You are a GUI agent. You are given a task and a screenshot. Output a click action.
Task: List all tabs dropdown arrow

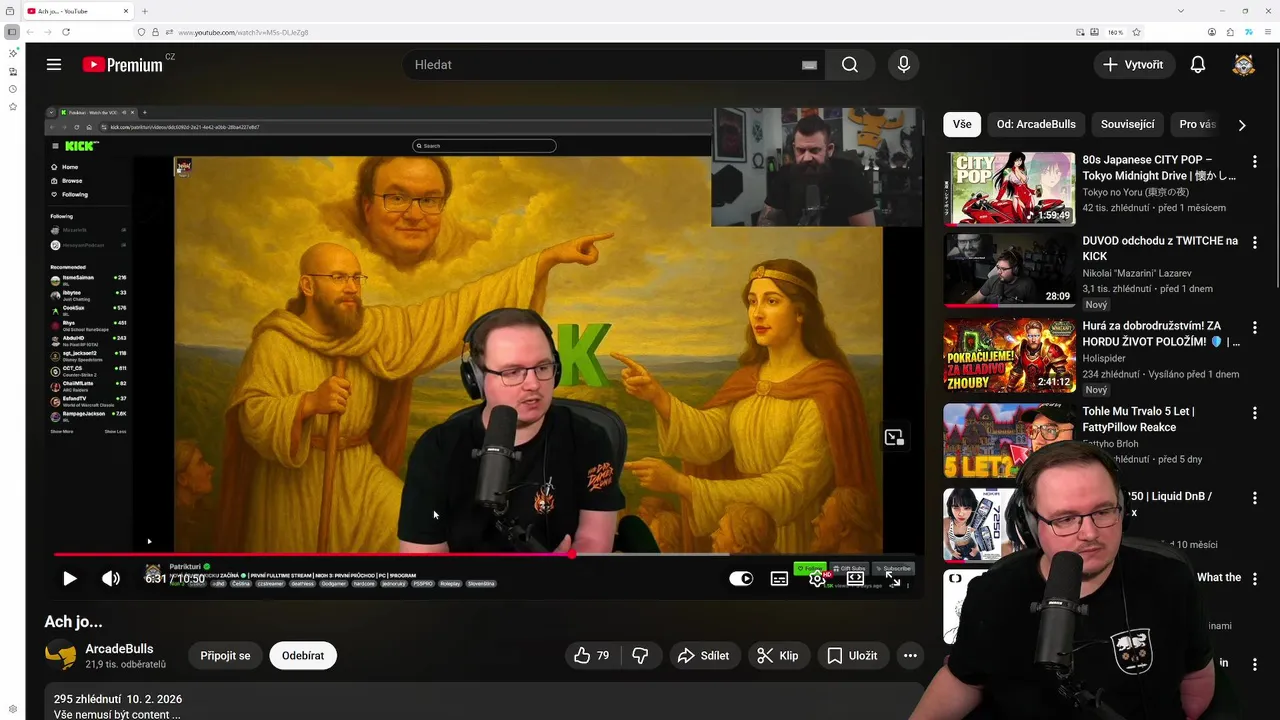(x=1181, y=11)
